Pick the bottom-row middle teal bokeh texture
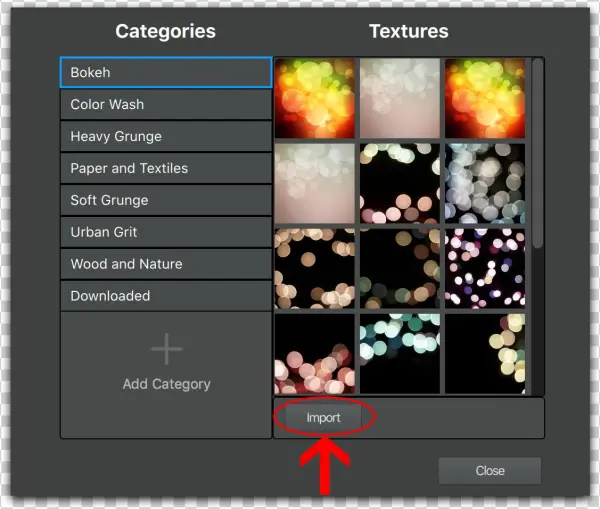 pyautogui.click(x=400, y=353)
